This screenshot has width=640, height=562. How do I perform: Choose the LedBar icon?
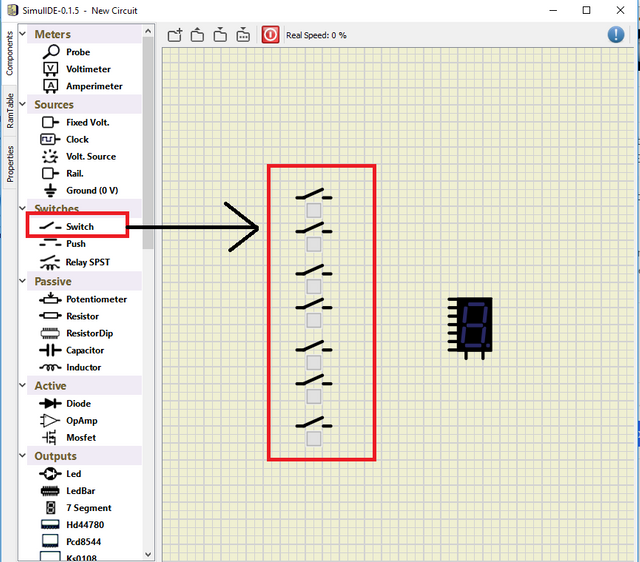50,491
